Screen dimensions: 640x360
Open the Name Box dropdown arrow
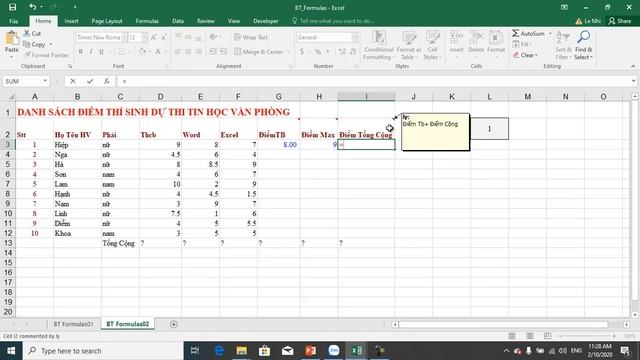pos(45,81)
